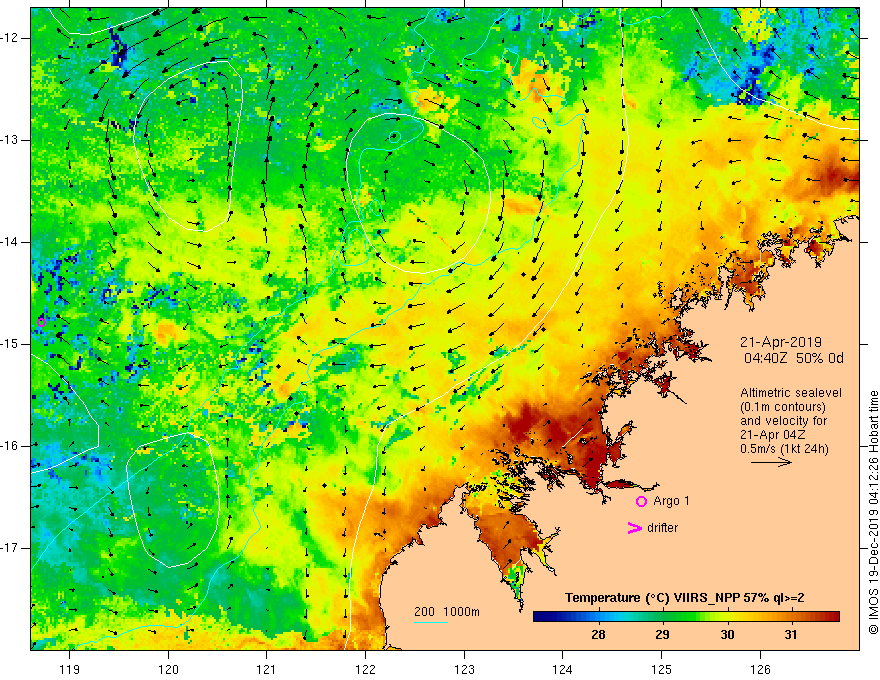Click the '200 1000m' depth label
The image size is (880, 680).
pos(447,612)
